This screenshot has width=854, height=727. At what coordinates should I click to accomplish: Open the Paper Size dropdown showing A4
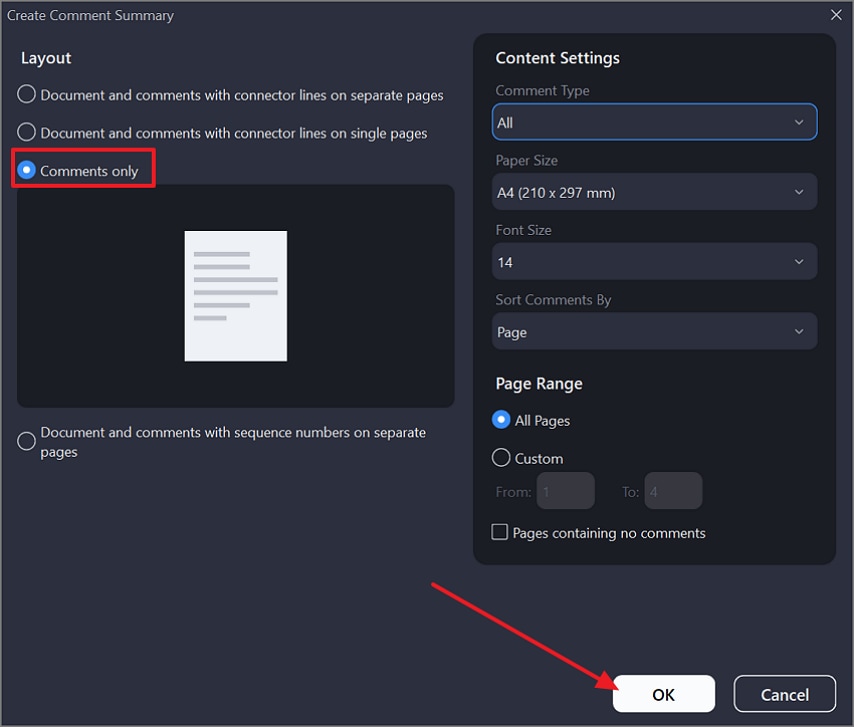pos(654,192)
